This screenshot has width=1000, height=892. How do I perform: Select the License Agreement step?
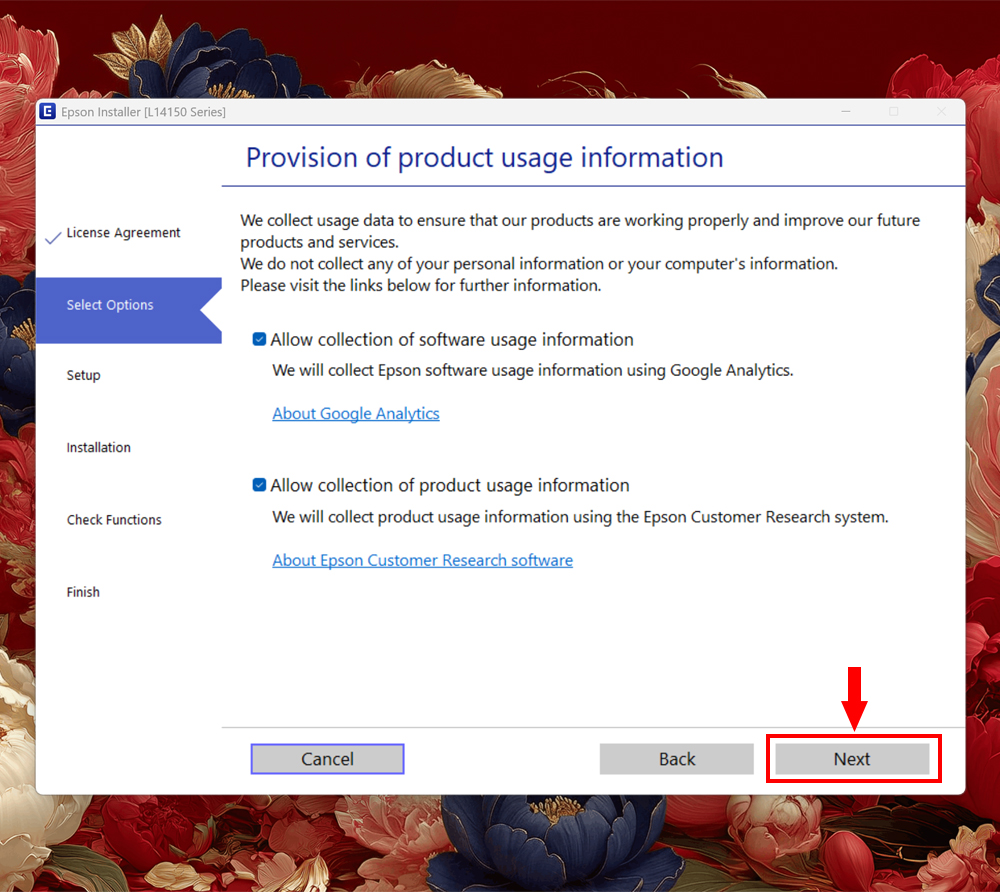123,233
